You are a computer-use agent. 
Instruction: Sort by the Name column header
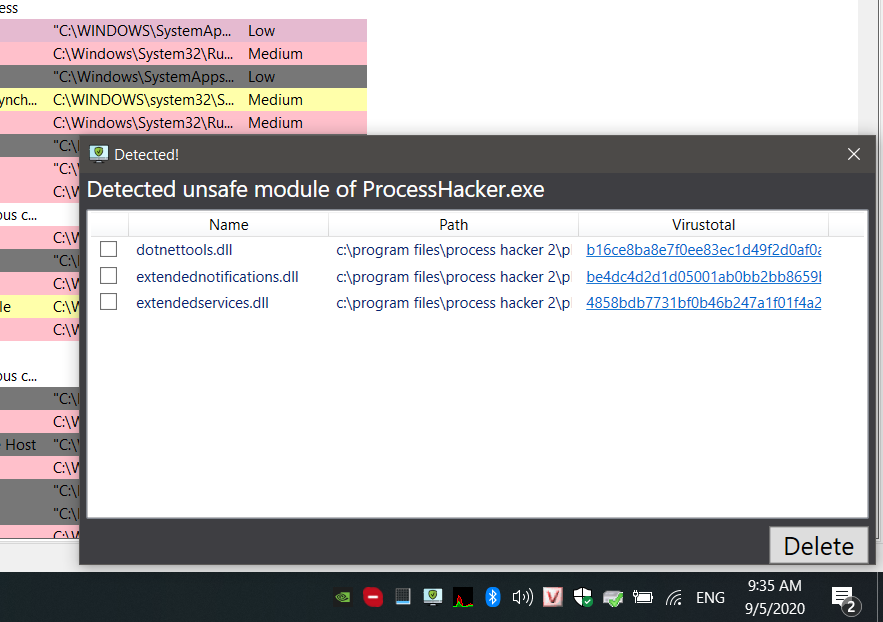229,225
